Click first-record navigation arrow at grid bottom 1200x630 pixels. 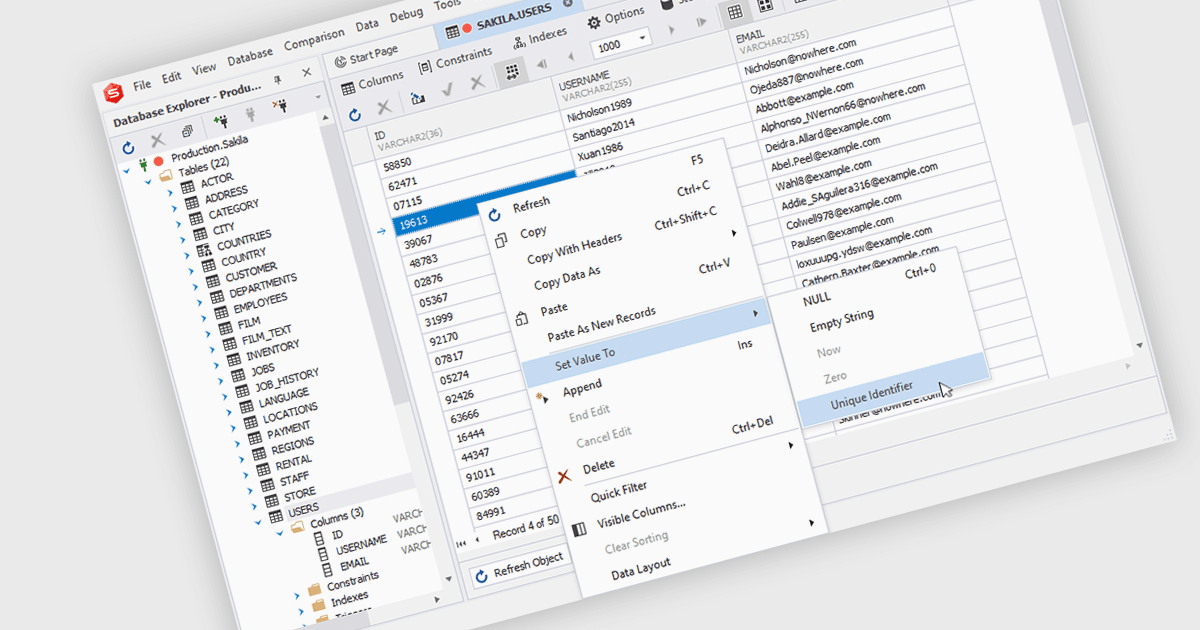[463, 543]
